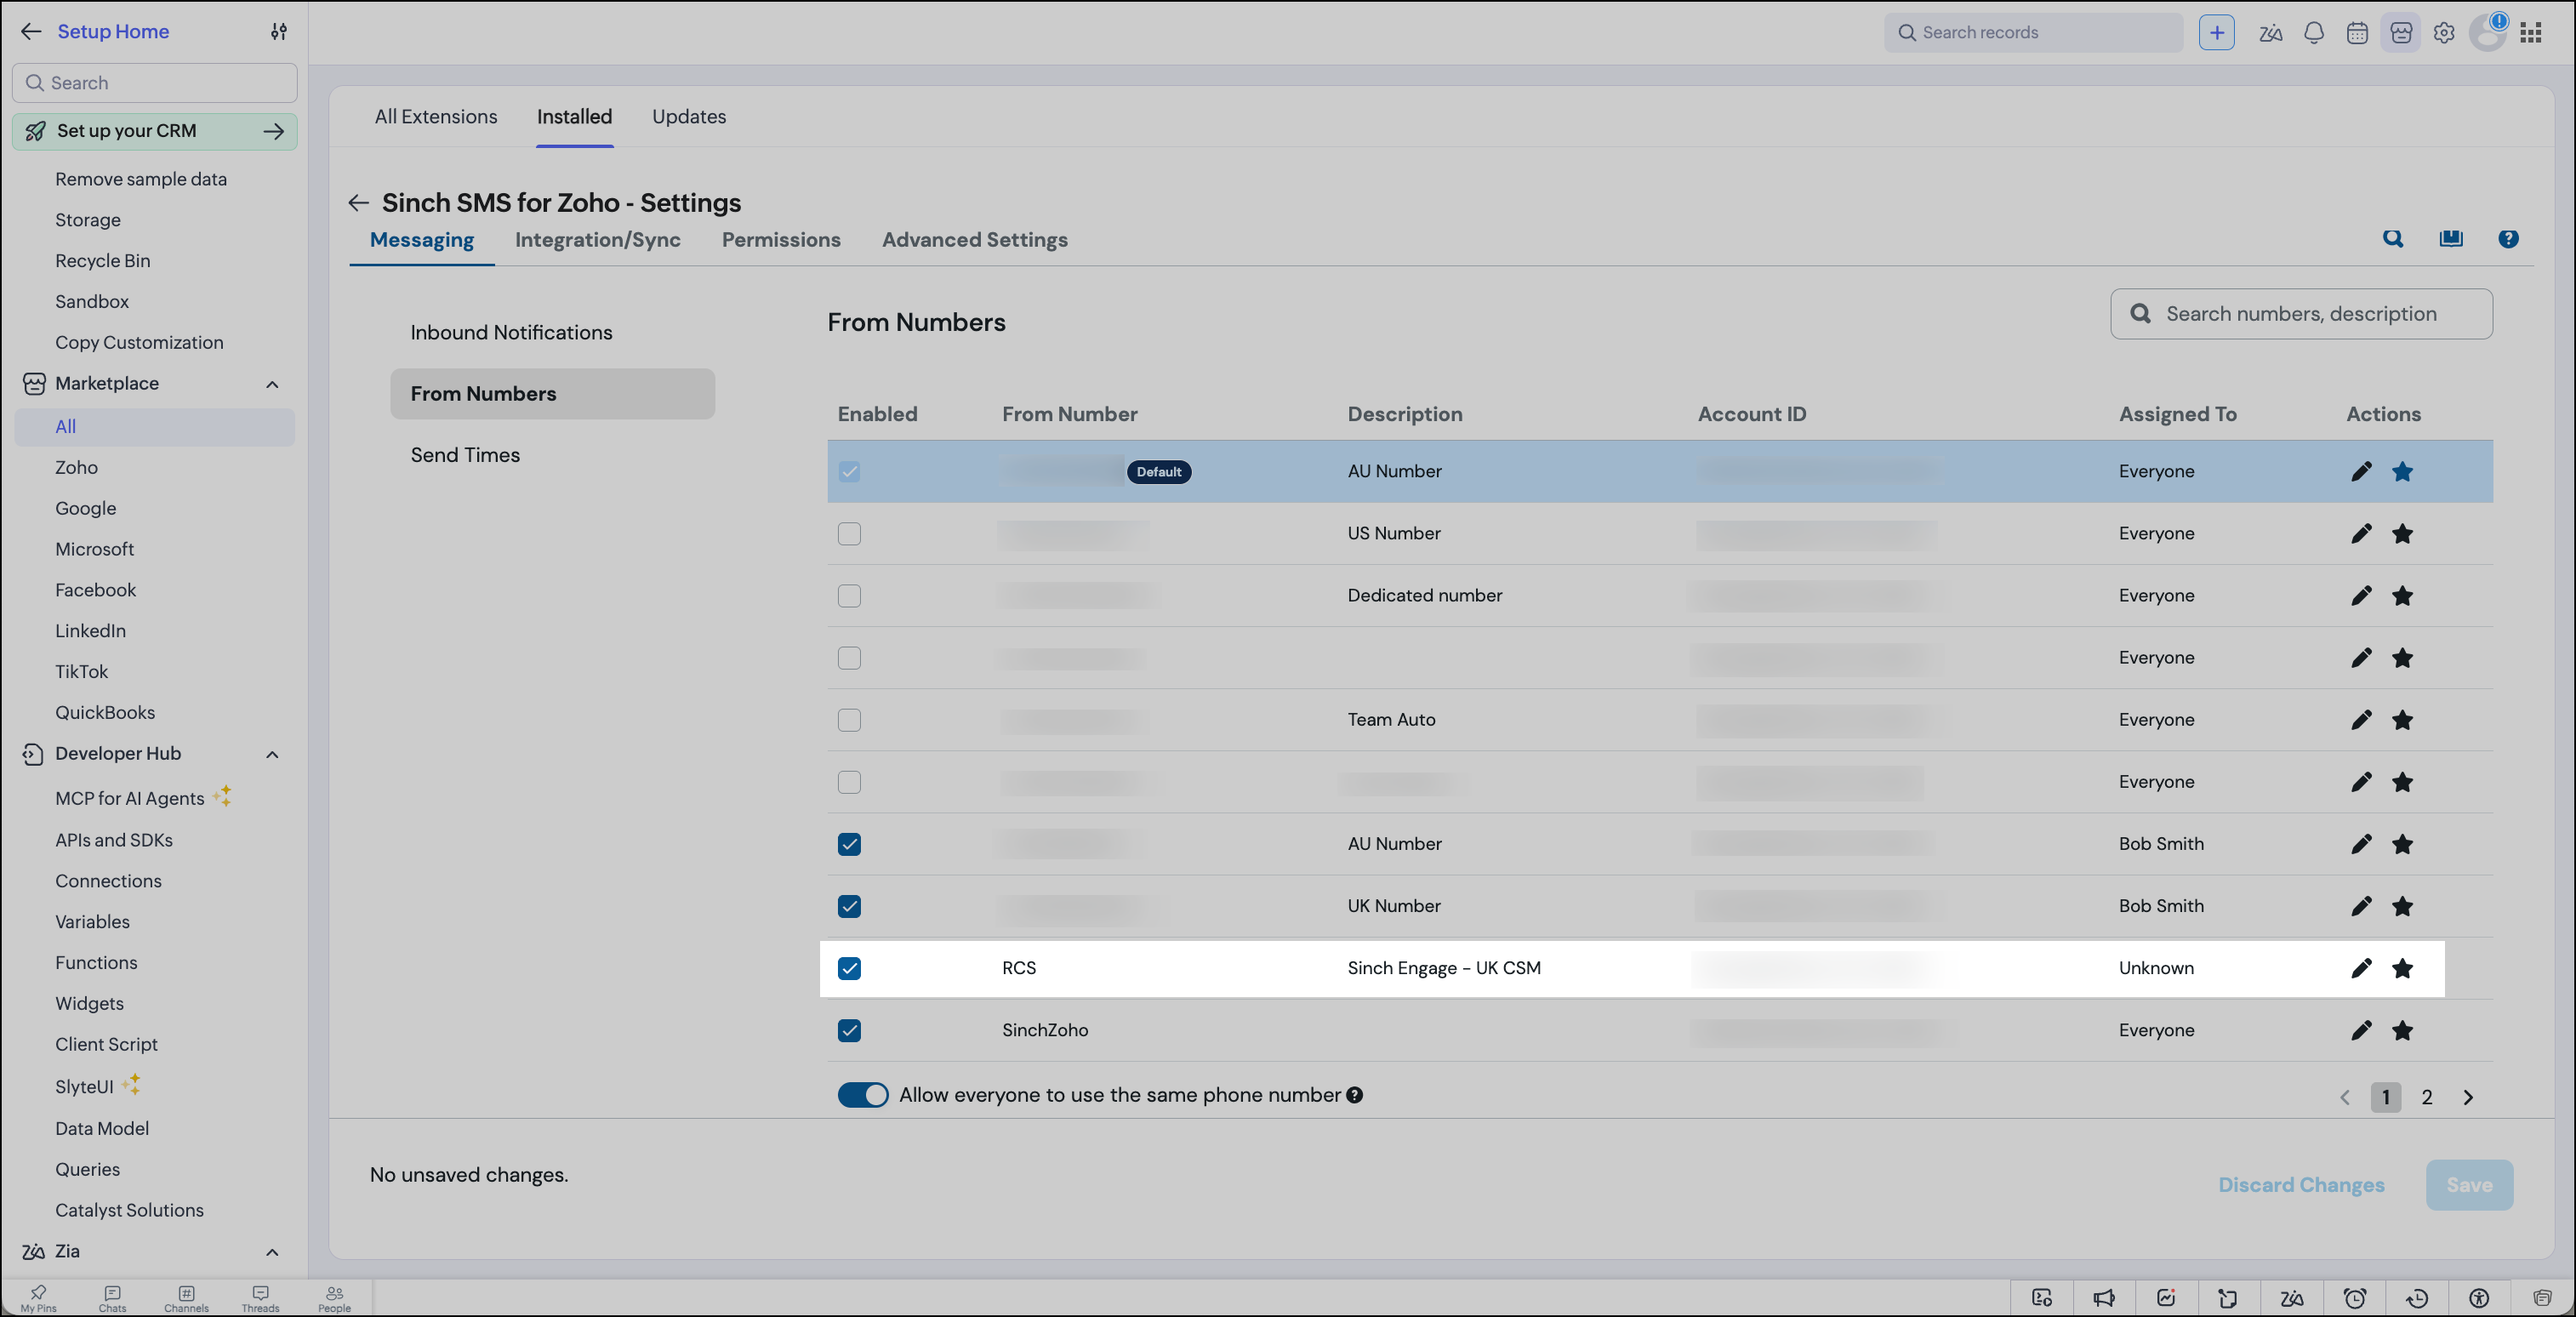The height and width of the screenshot is (1317, 2576).
Task: Collapse the Marketplace section
Action: [x=272, y=384]
